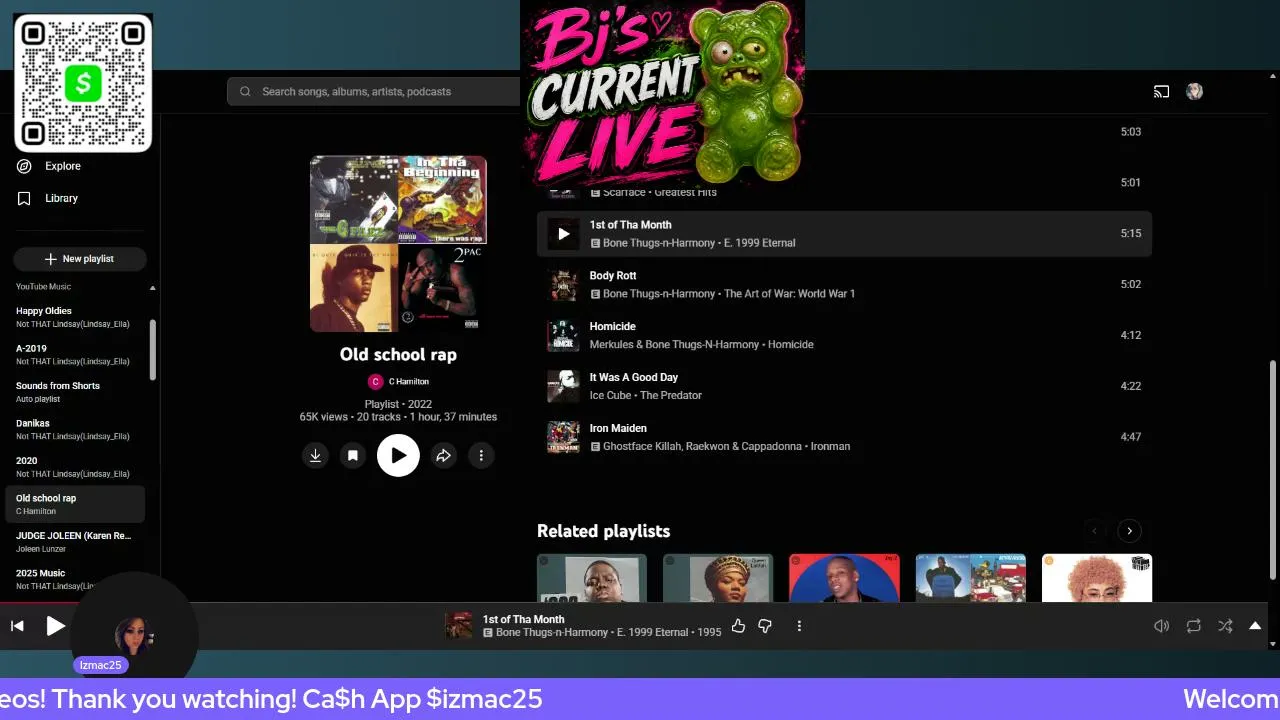Open the playlist more-options menu
The height and width of the screenshot is (720, 1280).
[x=481, y=456]
